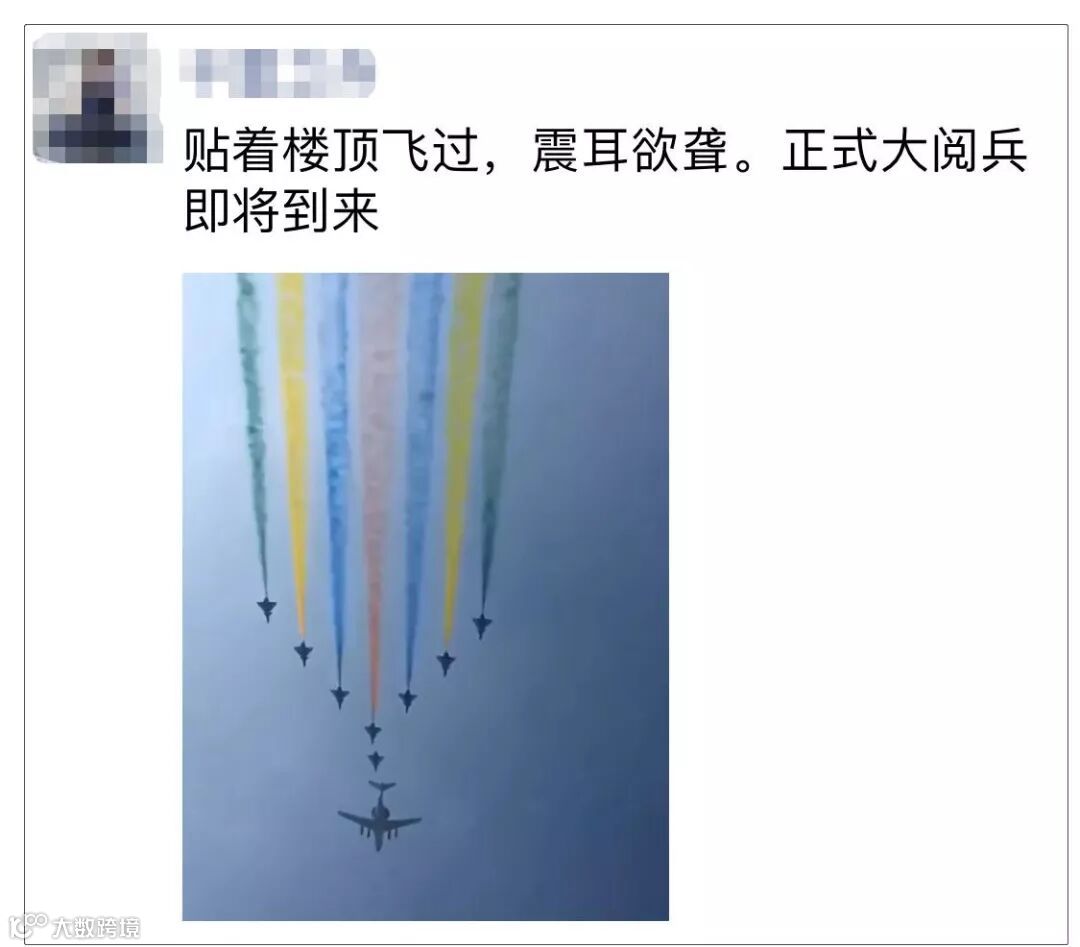1080x947 pixels.
Task: Click the leftmost green smoke trail
Action: click(253, 434)
